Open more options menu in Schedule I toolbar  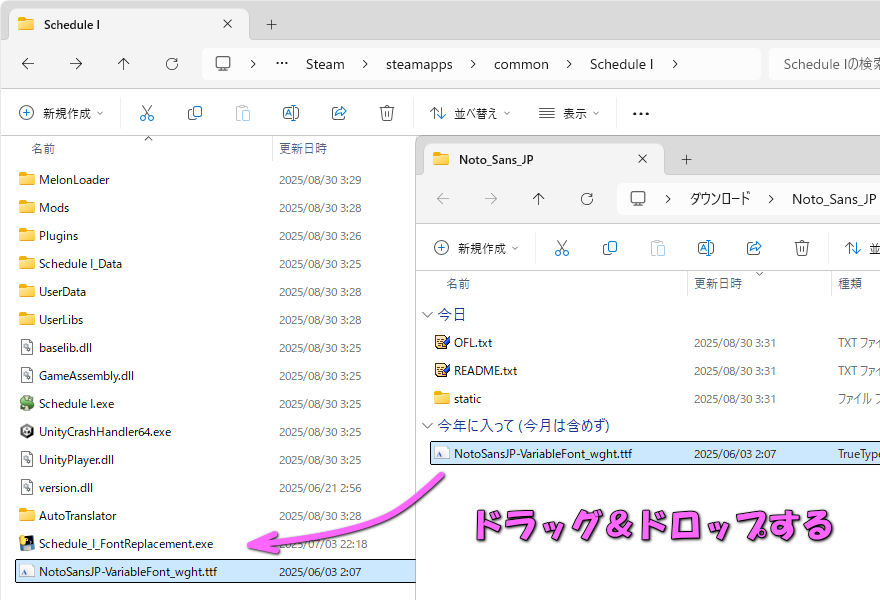(x=640, y=113)
